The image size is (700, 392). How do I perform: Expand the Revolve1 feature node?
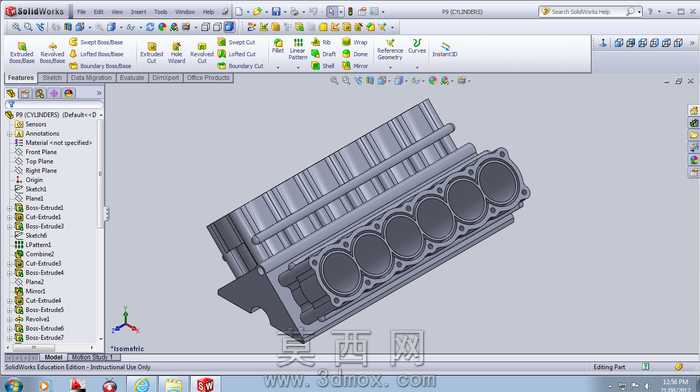click(x=10, y=319)
